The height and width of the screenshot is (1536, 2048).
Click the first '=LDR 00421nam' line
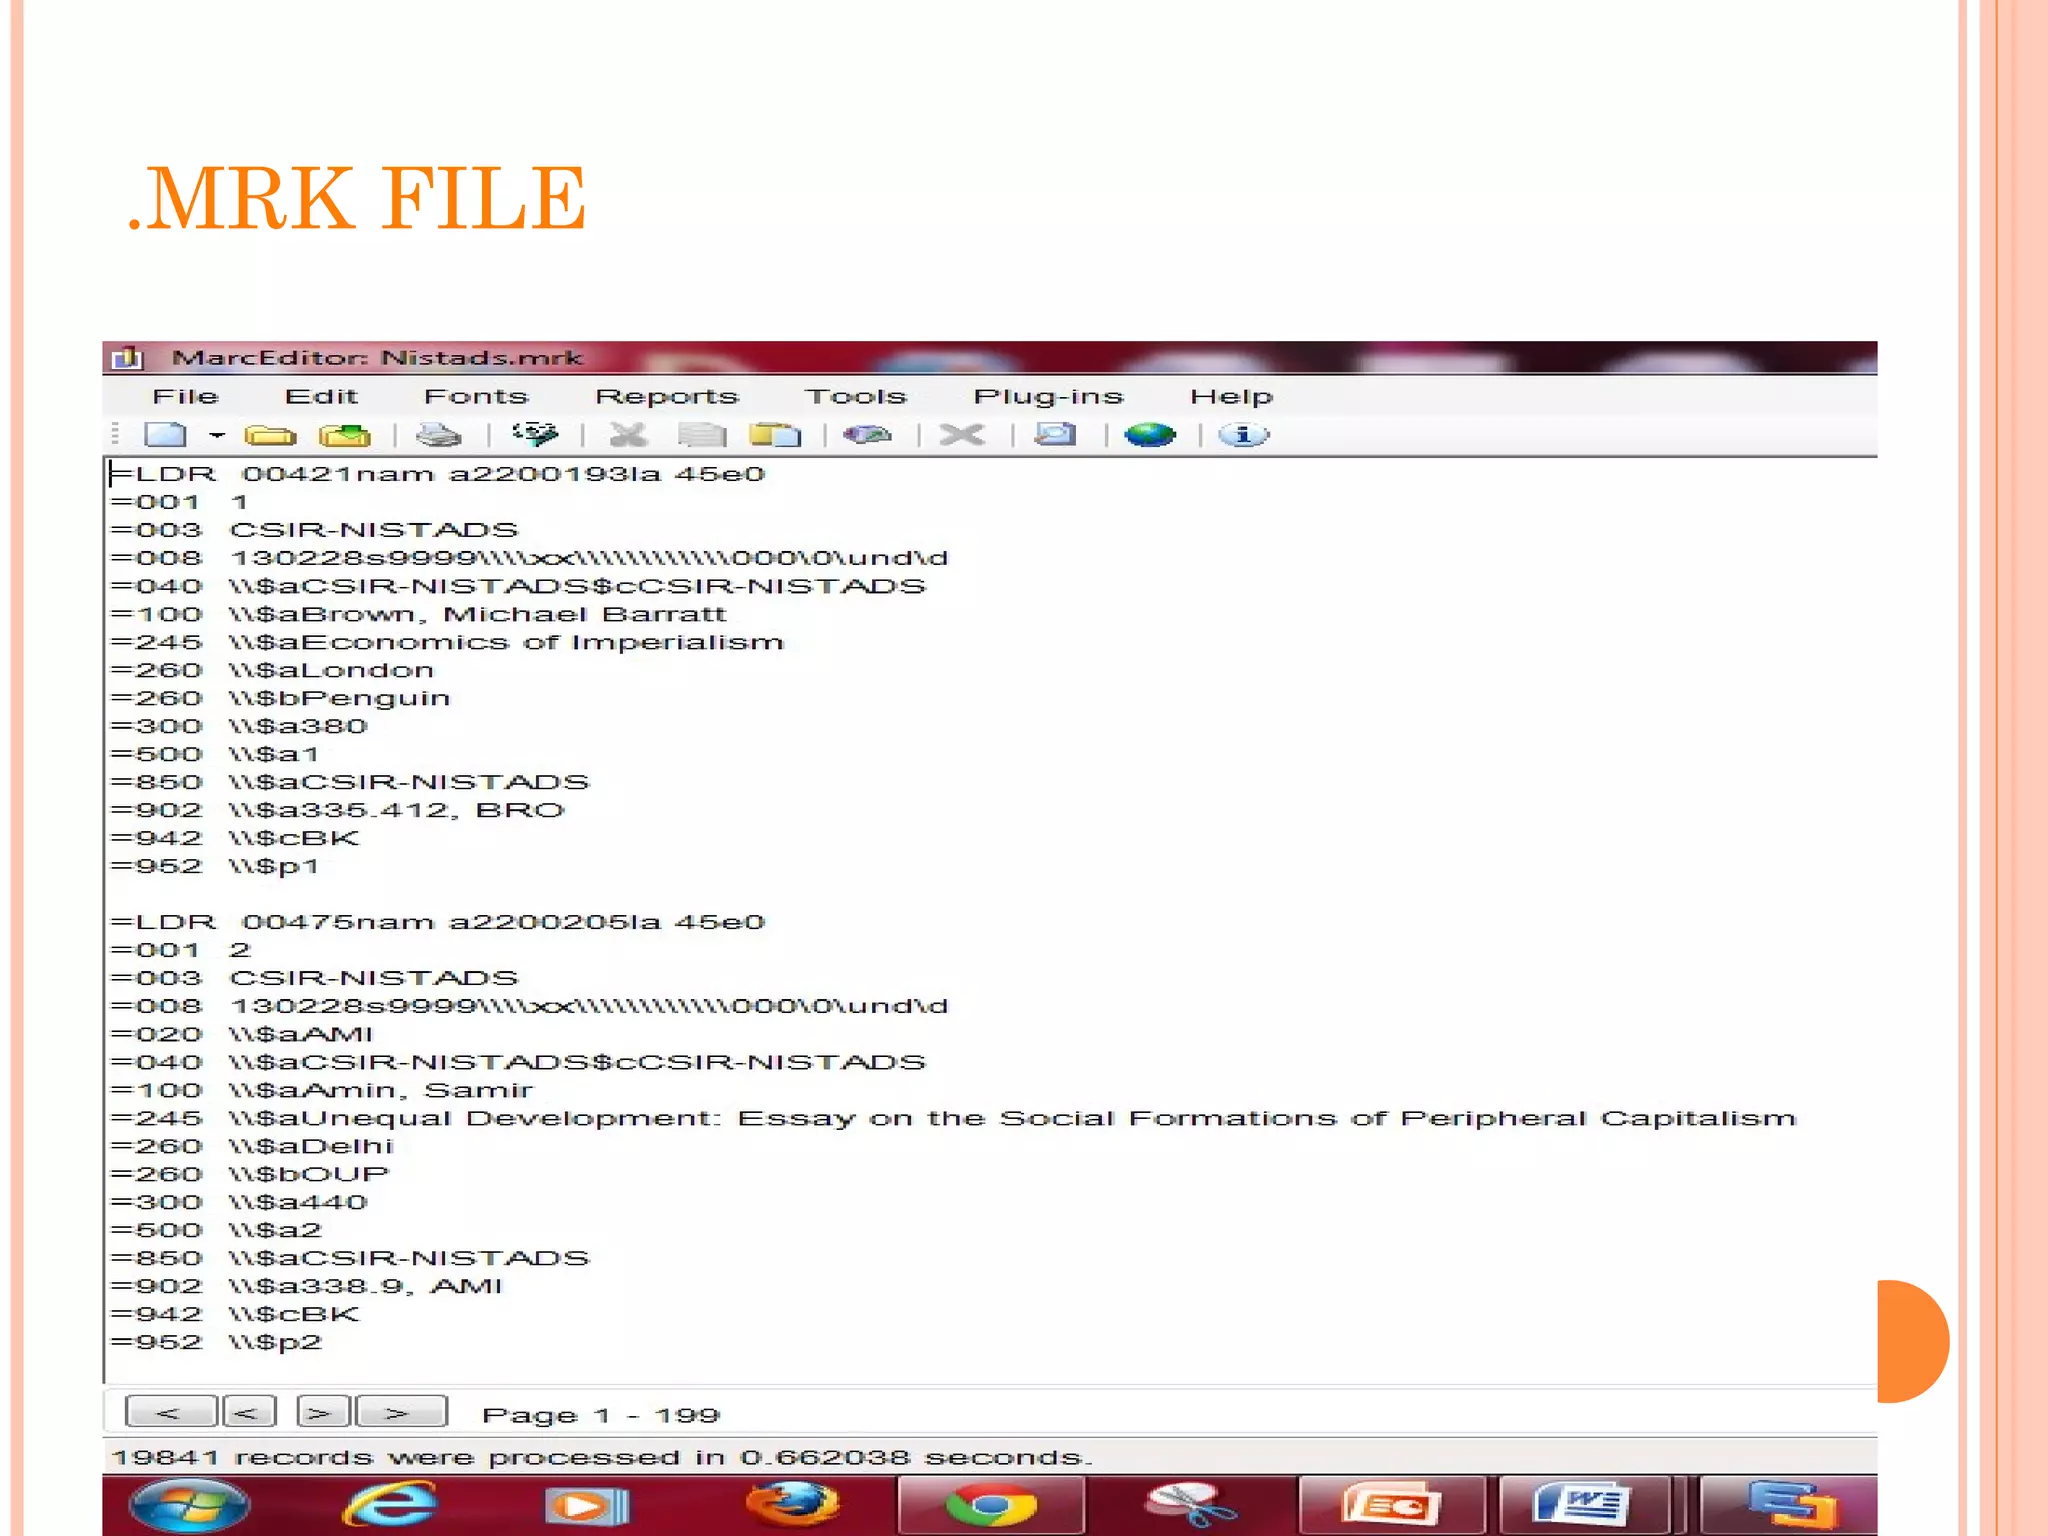(437, 474)
